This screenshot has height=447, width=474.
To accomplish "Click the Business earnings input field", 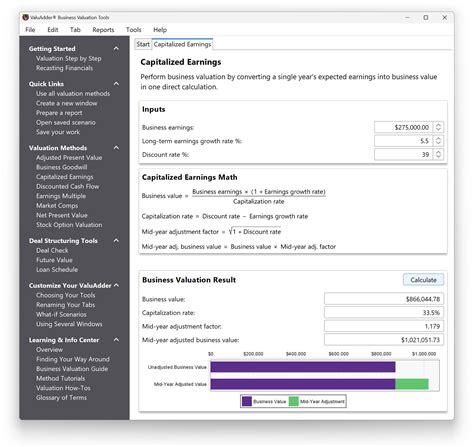I will [403, 127].
